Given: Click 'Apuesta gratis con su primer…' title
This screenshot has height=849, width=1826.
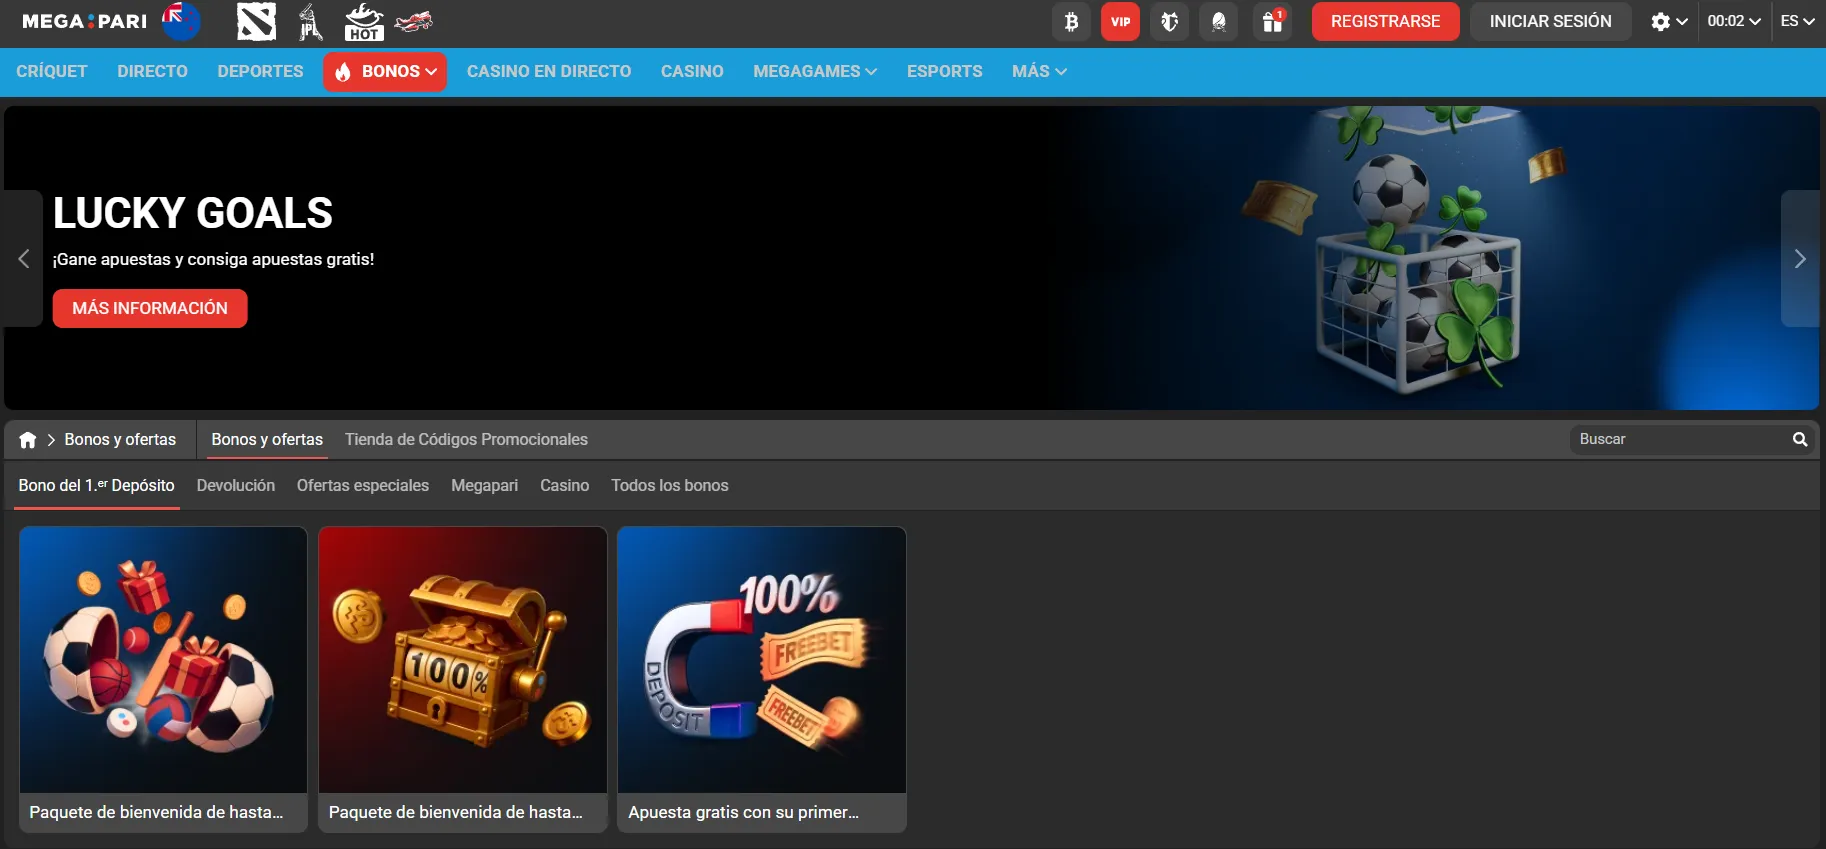Looking at the screenshot, I should [743, 812].
